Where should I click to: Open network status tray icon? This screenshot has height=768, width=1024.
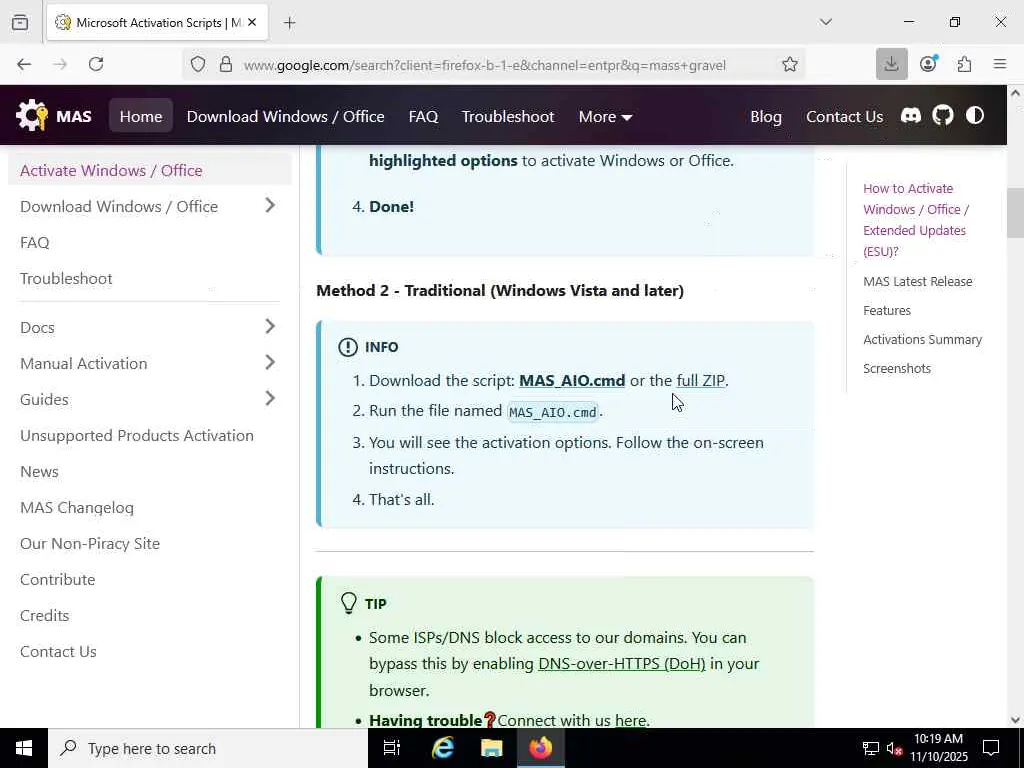(871, 748)
